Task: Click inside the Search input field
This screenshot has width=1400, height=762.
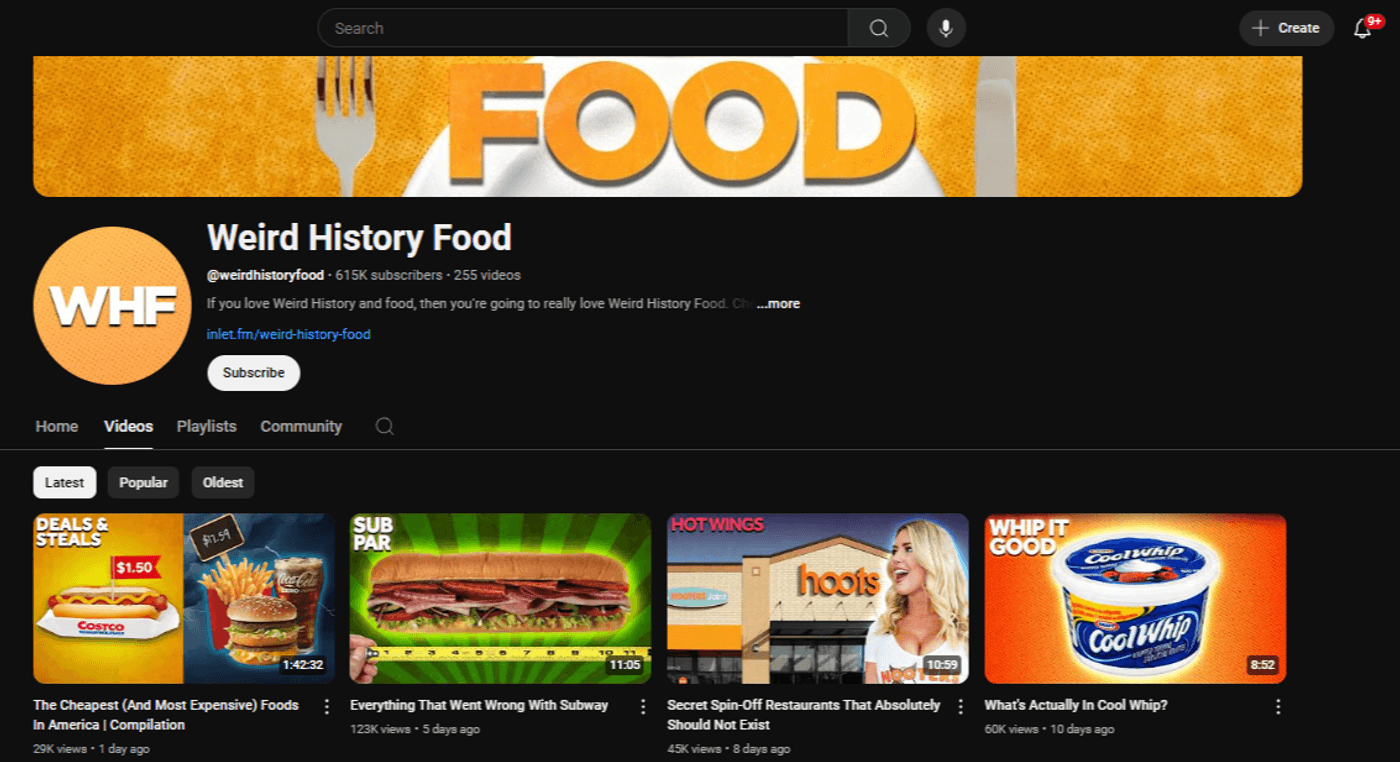Action: [x=580, y=28]
